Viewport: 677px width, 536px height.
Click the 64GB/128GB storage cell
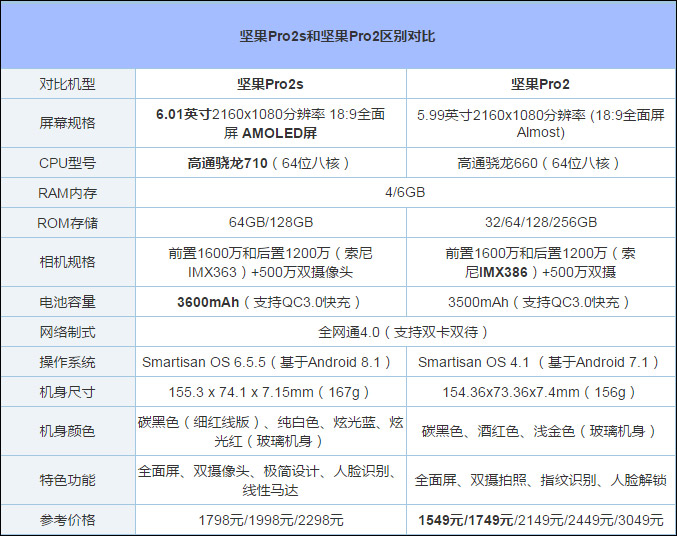[270, 222]
